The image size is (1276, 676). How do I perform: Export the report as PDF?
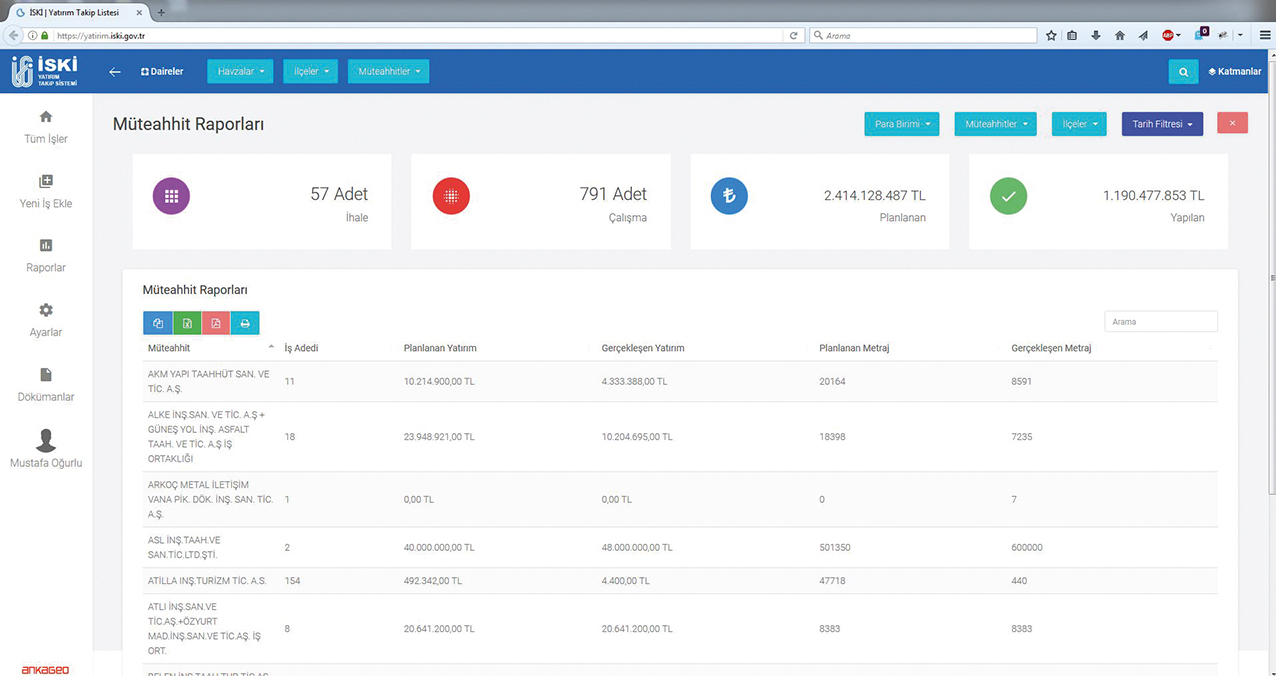tap(216, 323)
